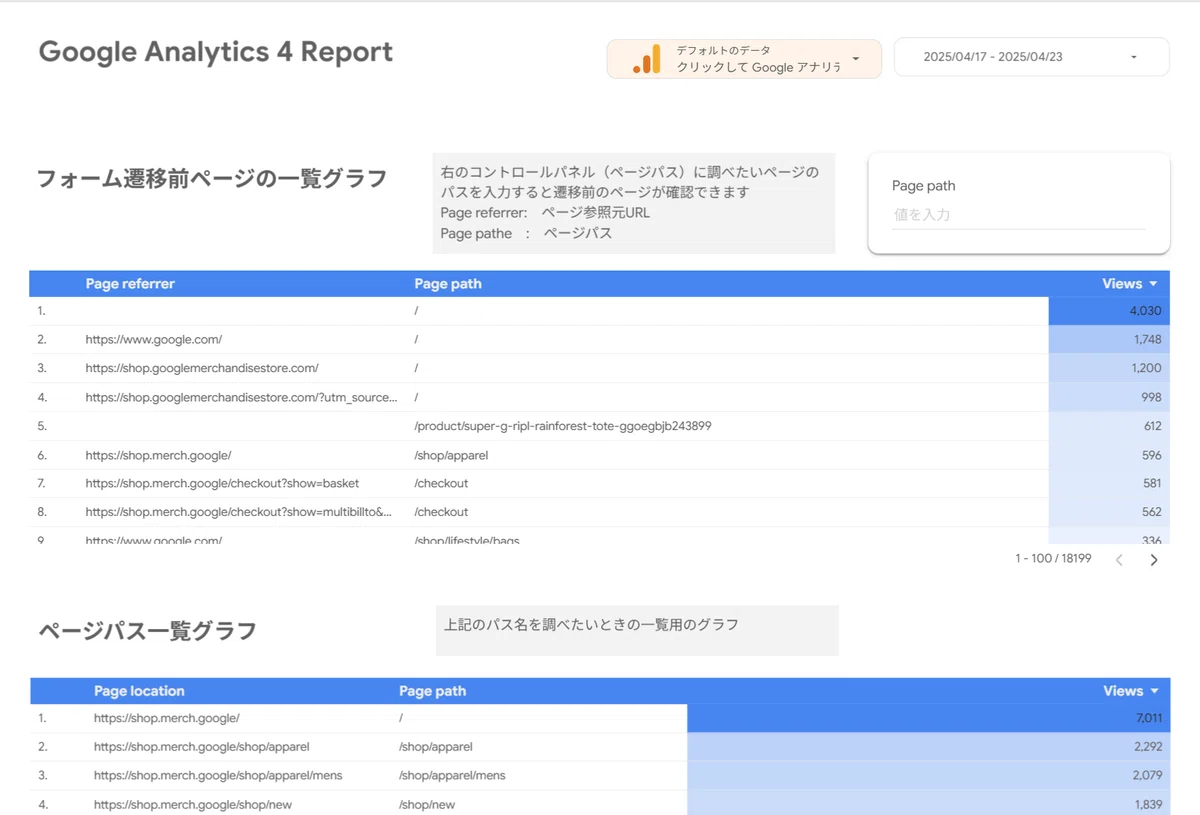Click referrer checkout?show=basket in row 7
Viewport: 1200px width, 815px height.
click(222, 483)
